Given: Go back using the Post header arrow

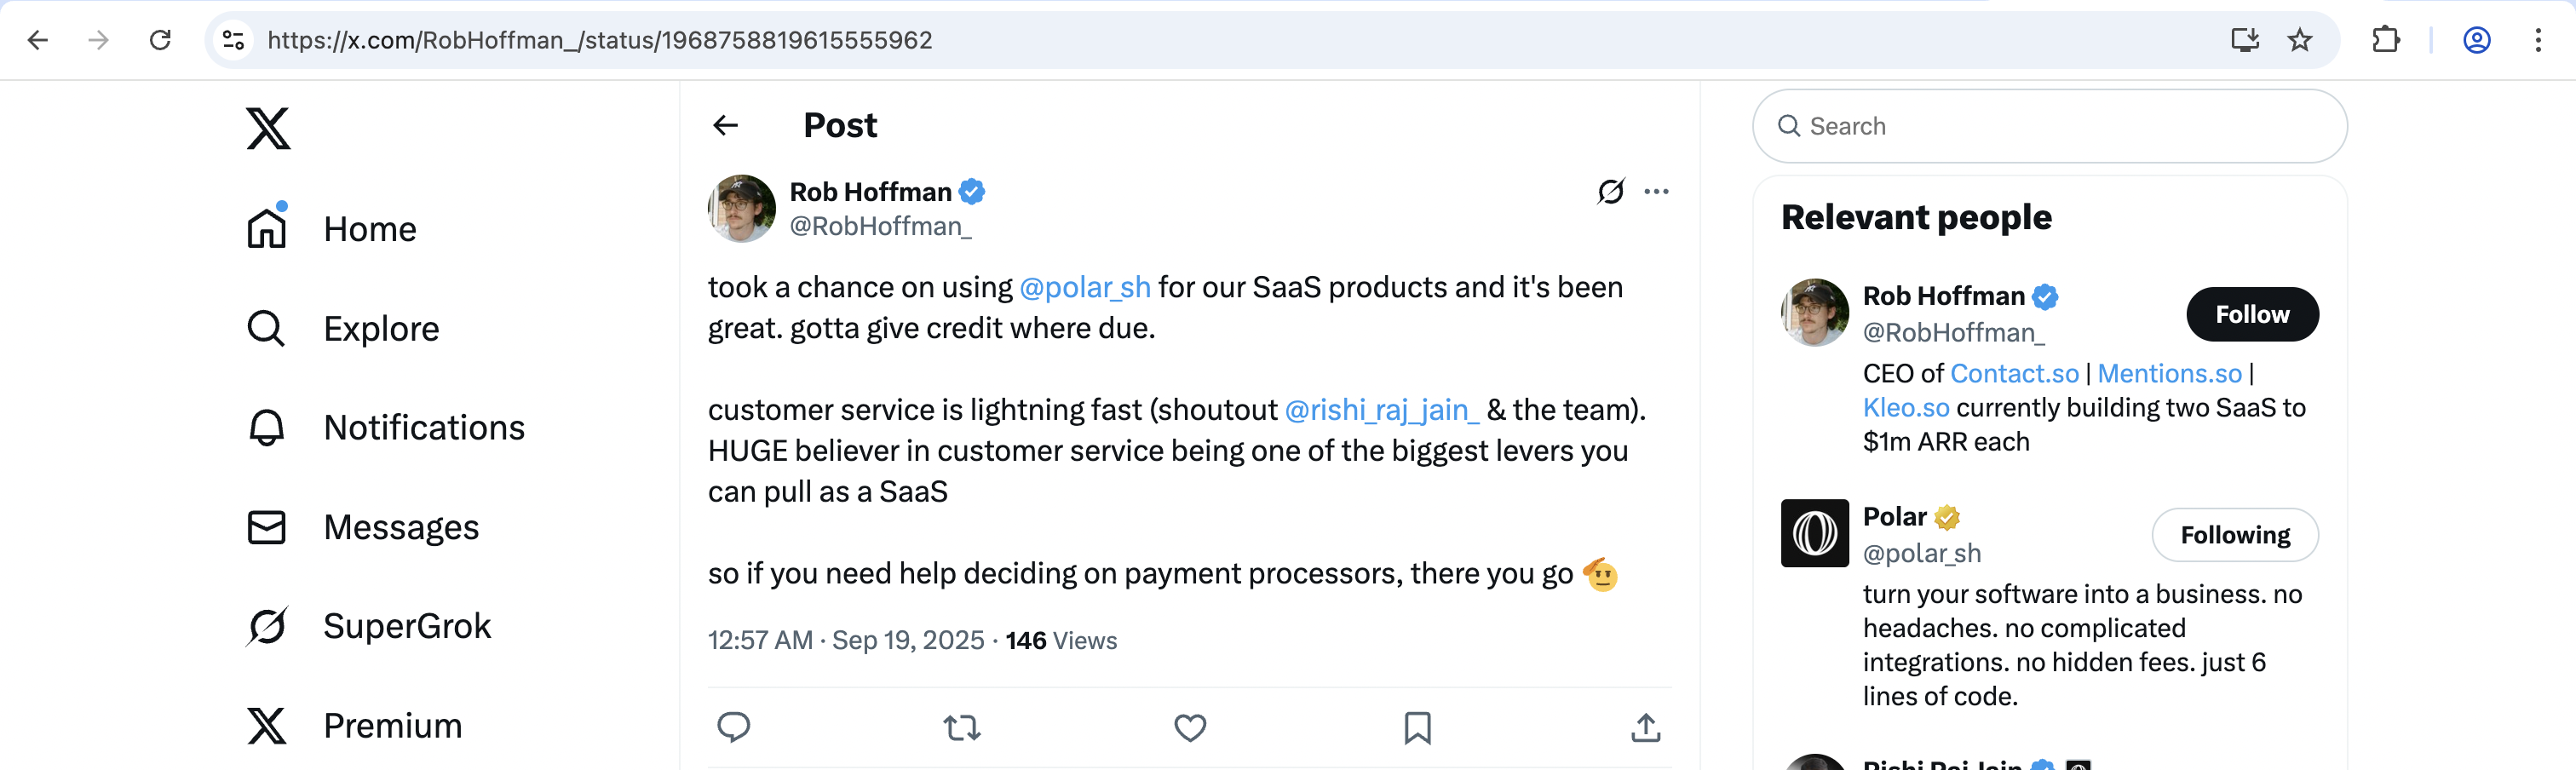Looking at the screenshot, I should pos(726,125).
